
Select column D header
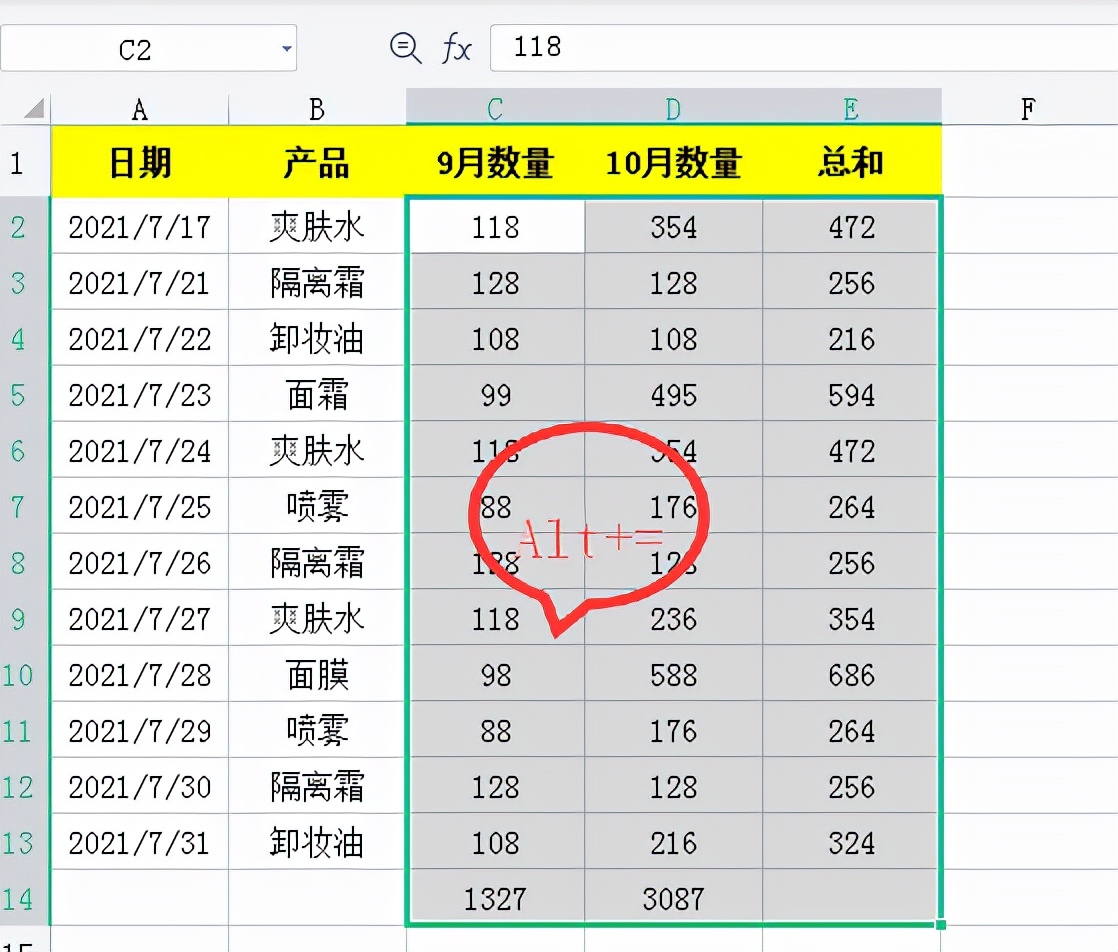point(673,108)
